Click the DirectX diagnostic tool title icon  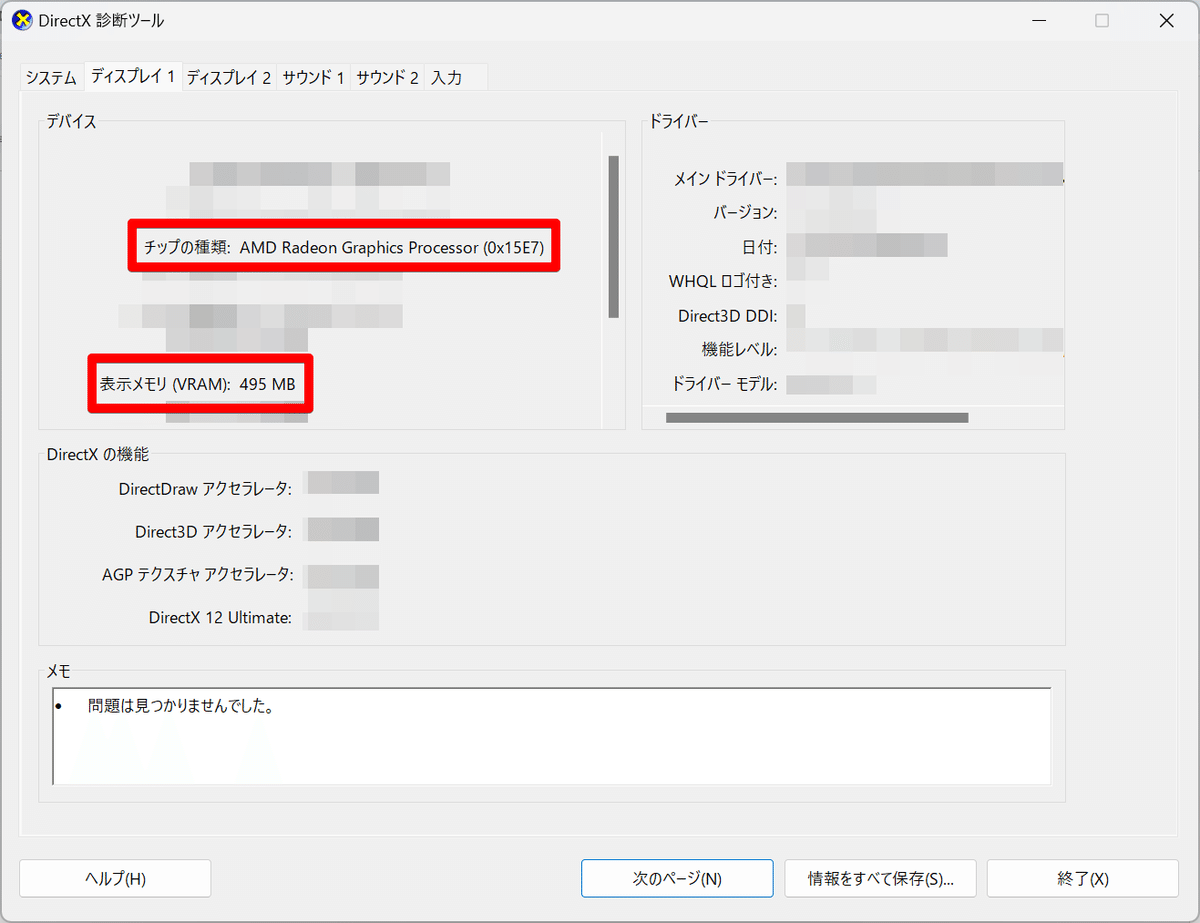pos(21,20)
